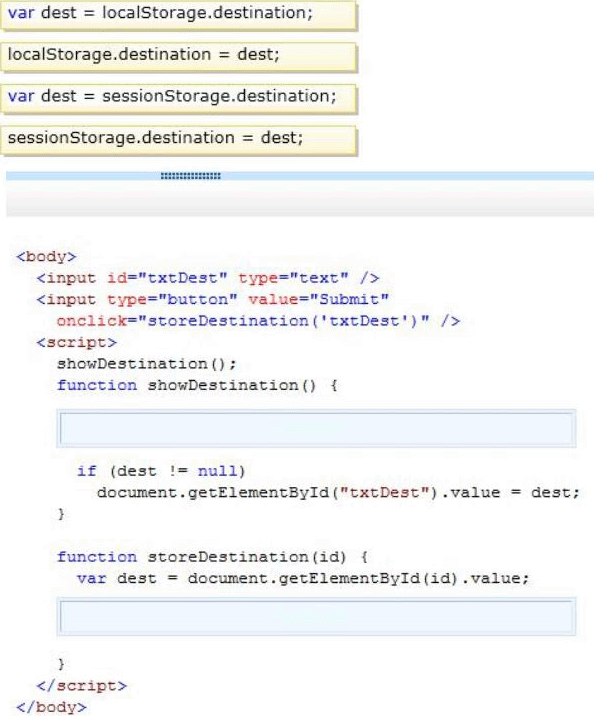Screen dimensions: 594x716
Task: Click the opening <body> tag line
Action: (x=46, y=257)
